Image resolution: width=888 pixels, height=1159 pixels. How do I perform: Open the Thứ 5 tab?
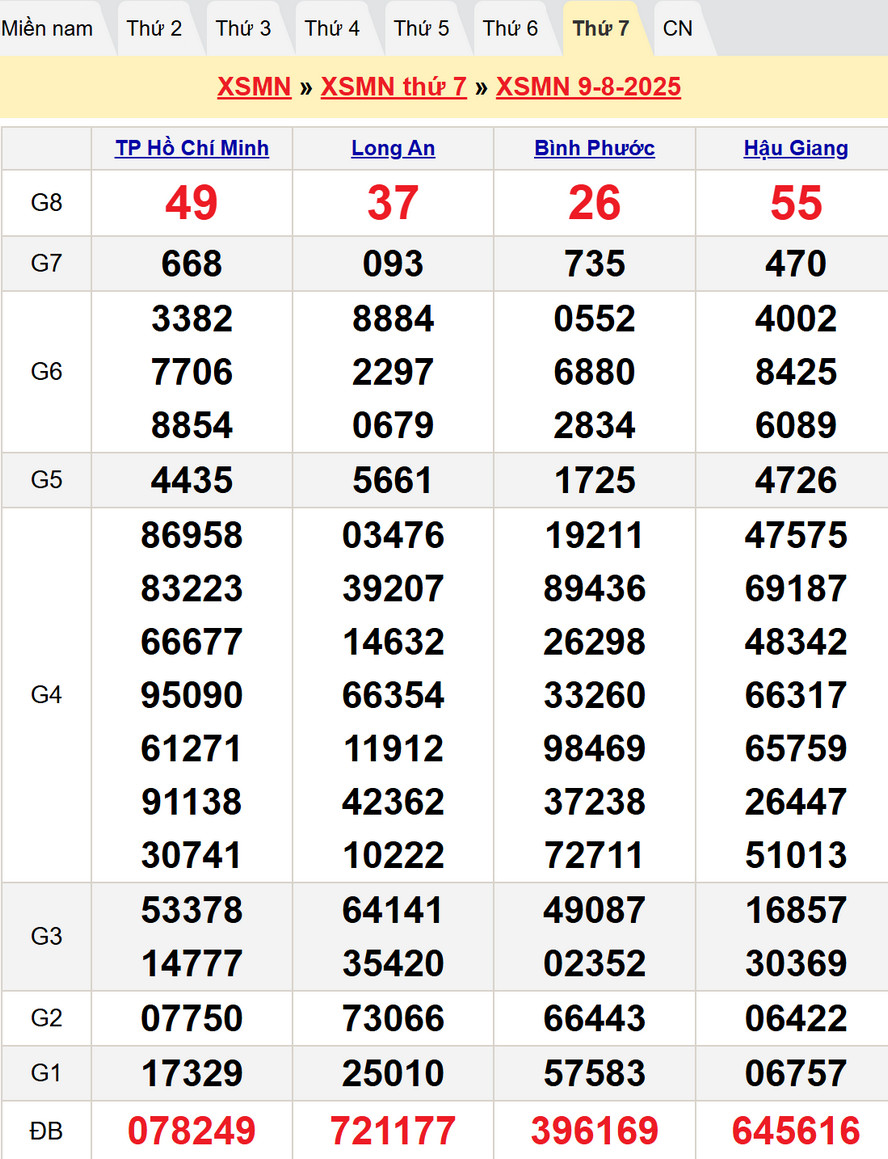[x=421, y=28]
